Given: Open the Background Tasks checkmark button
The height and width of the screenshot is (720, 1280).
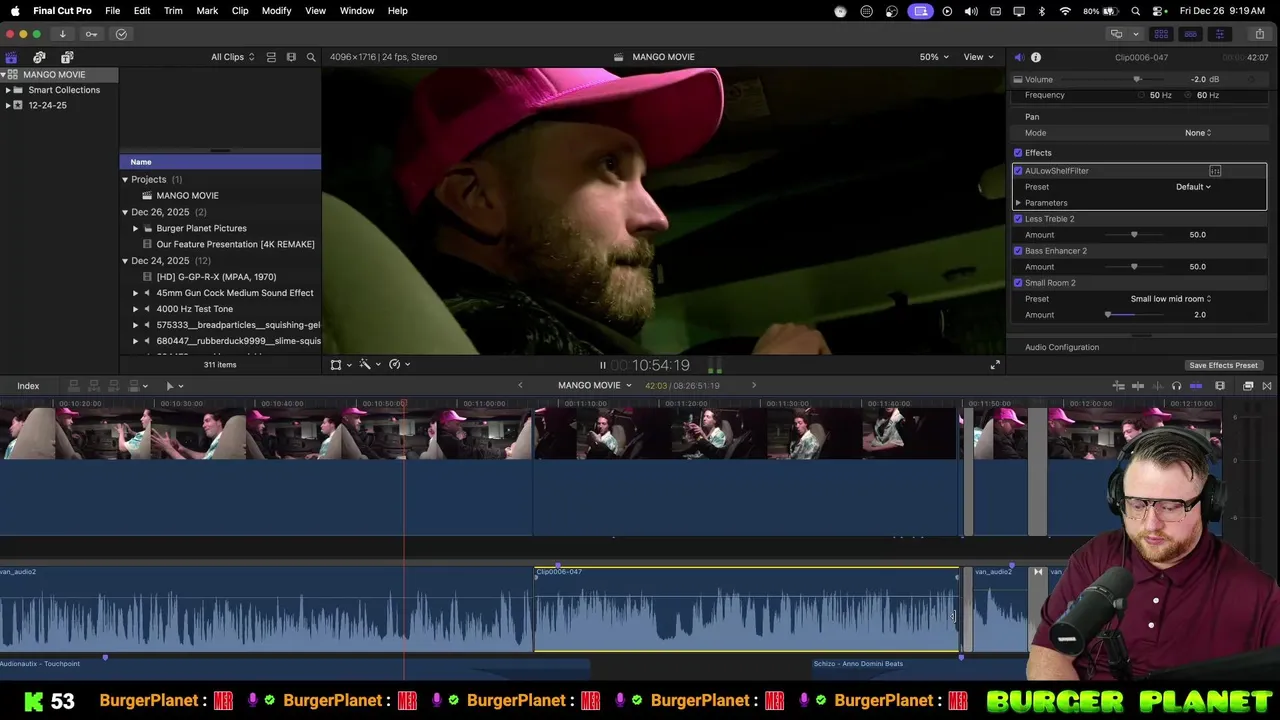Looking at the screenshot, I should point(121,34).
